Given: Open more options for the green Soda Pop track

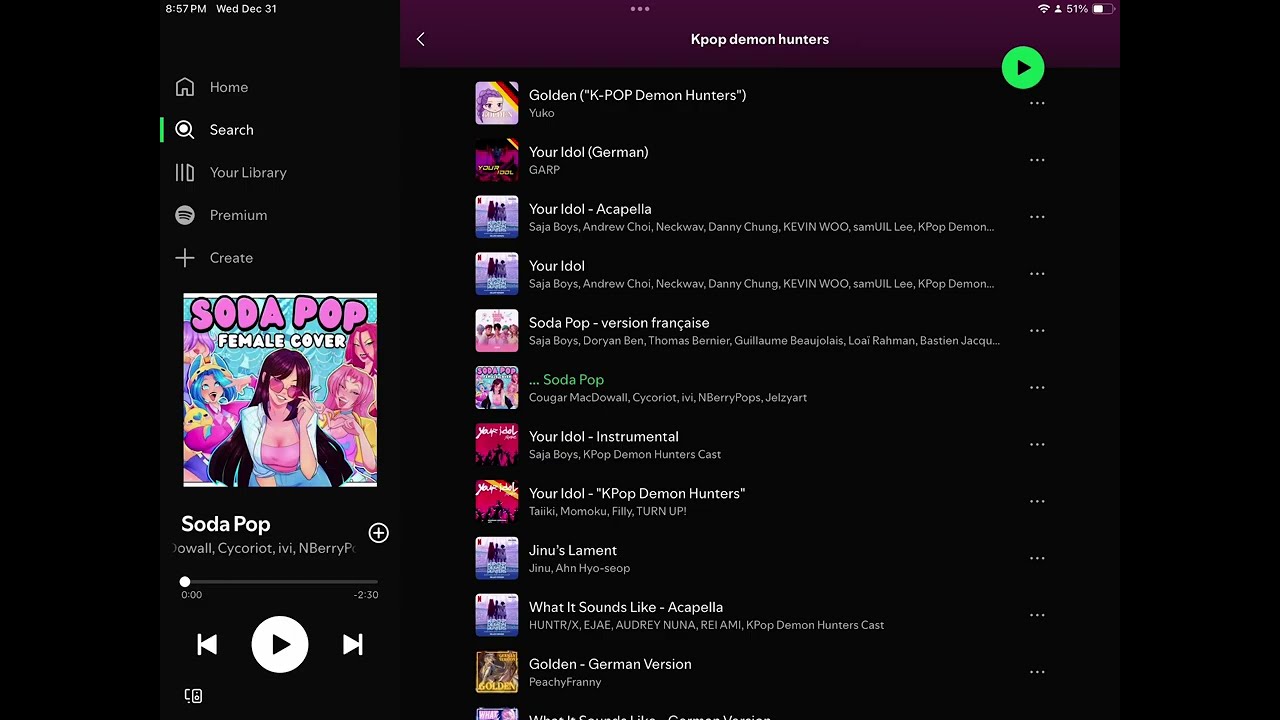Looking at the screenshot, I should pos(1037,388).
